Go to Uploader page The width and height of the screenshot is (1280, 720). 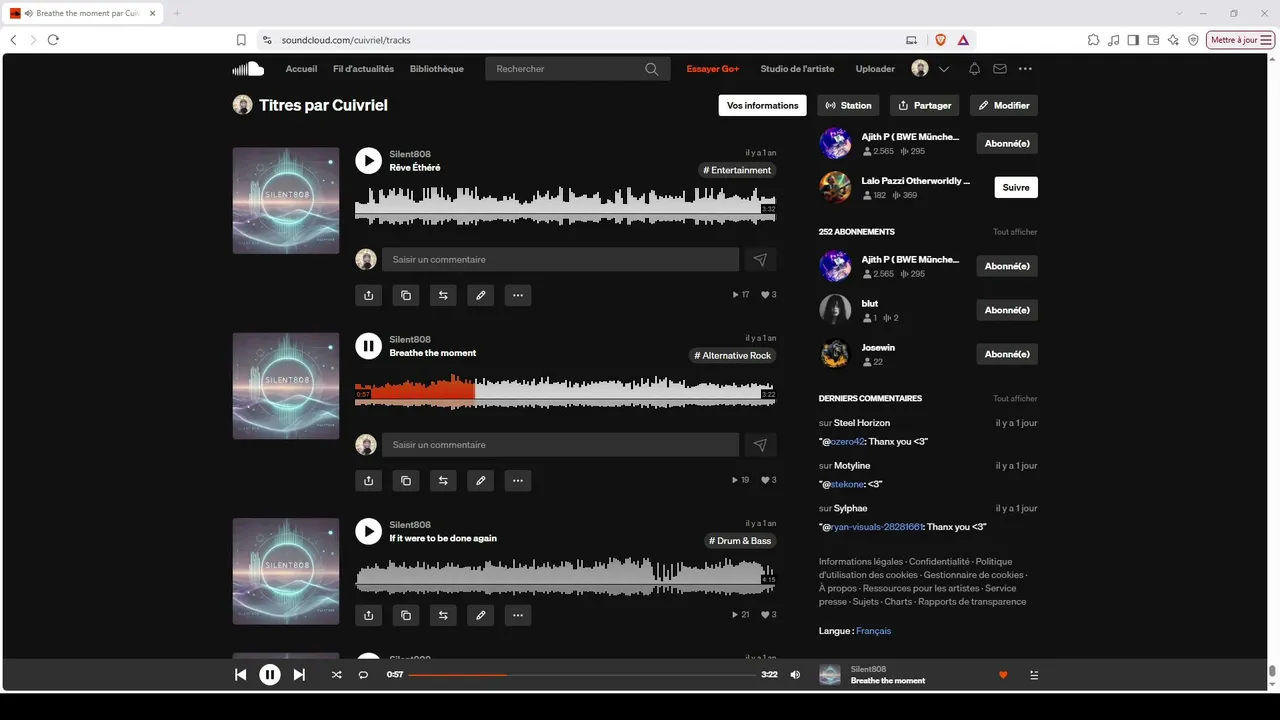[875, 69]
